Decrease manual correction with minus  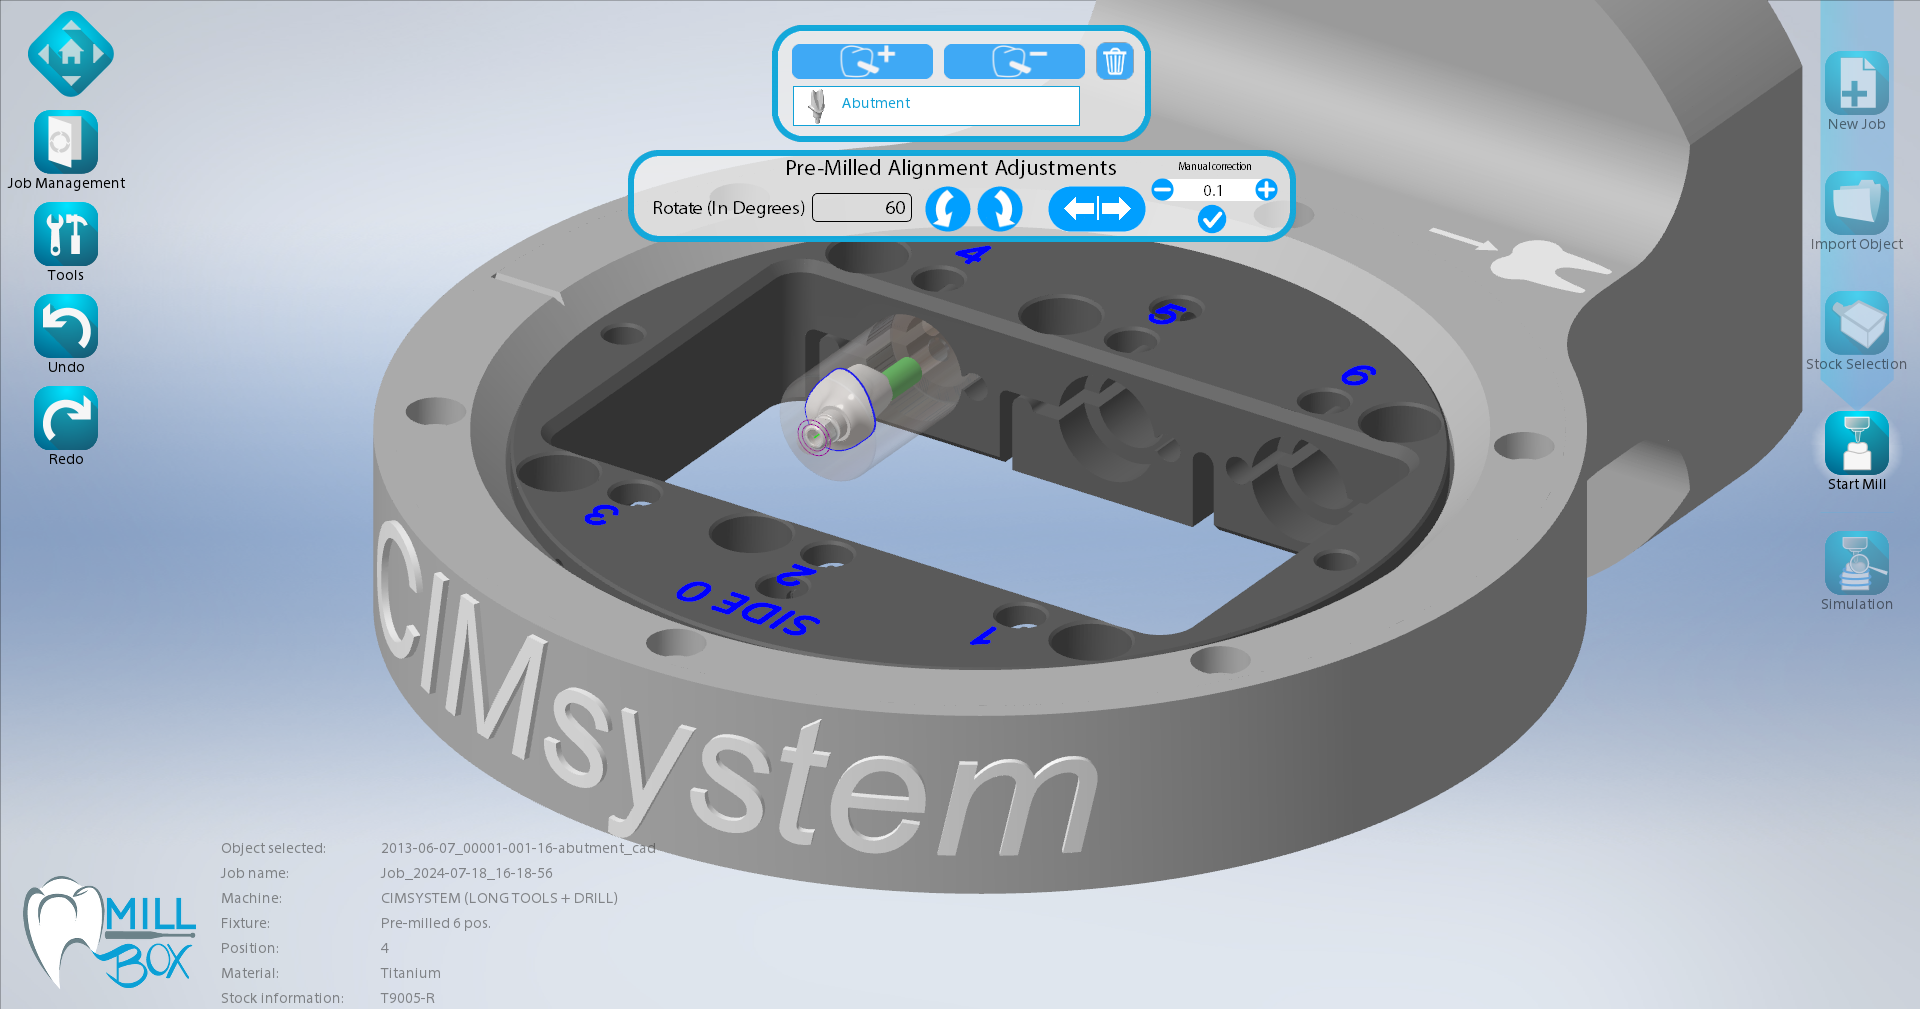(1162, 189)
